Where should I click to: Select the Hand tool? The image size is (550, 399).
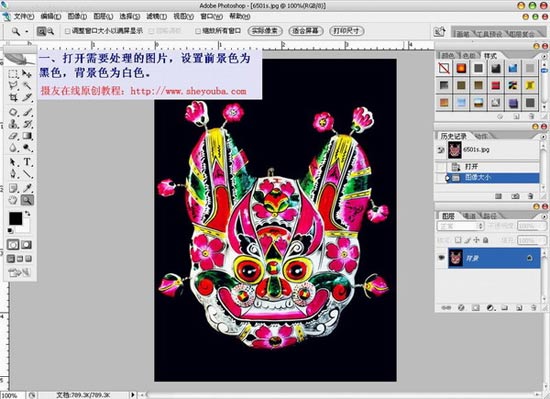point(13,200)
